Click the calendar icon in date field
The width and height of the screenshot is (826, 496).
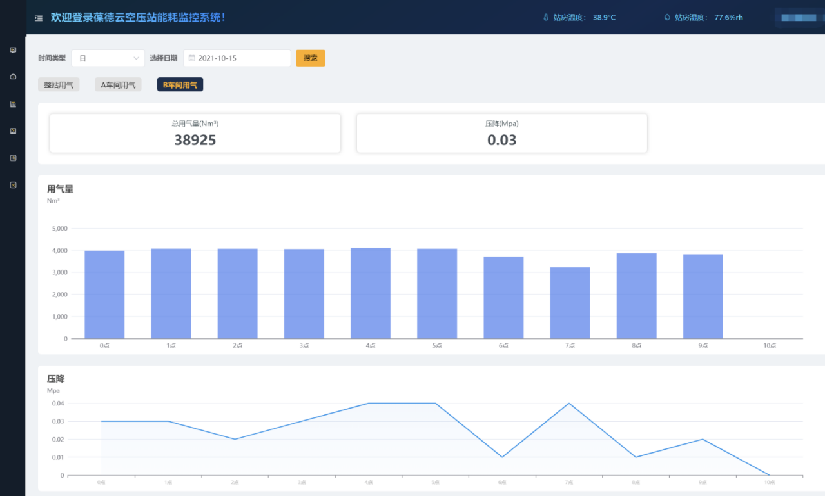tap(192, 58)
